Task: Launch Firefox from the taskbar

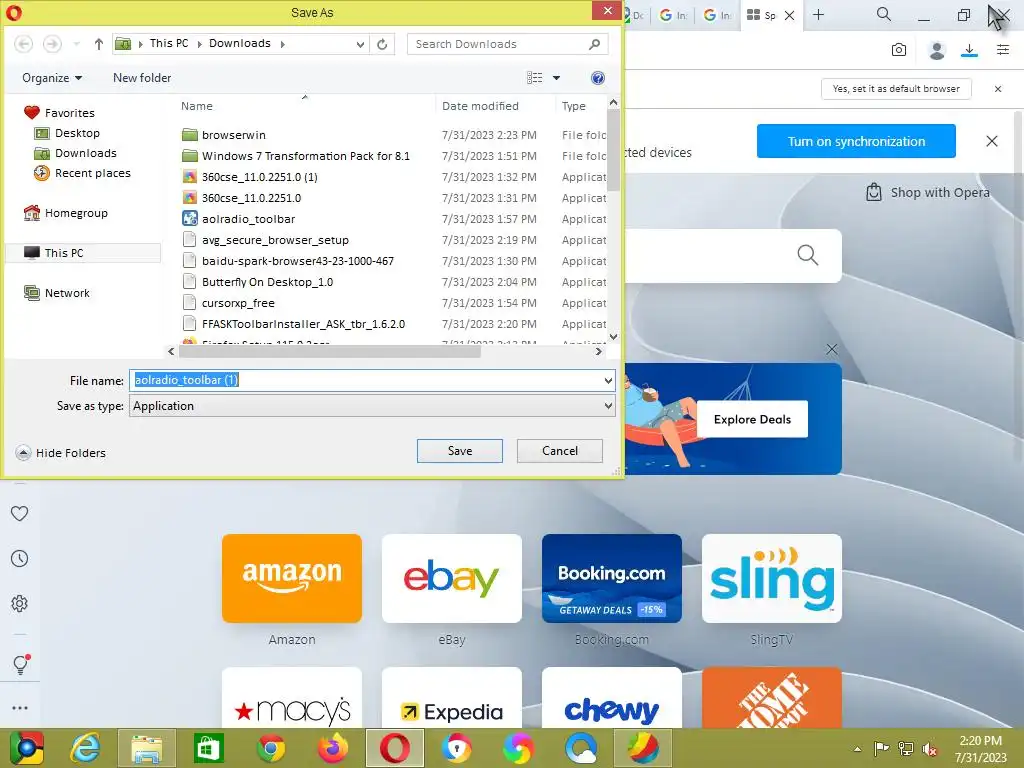Action: (332, 748)
